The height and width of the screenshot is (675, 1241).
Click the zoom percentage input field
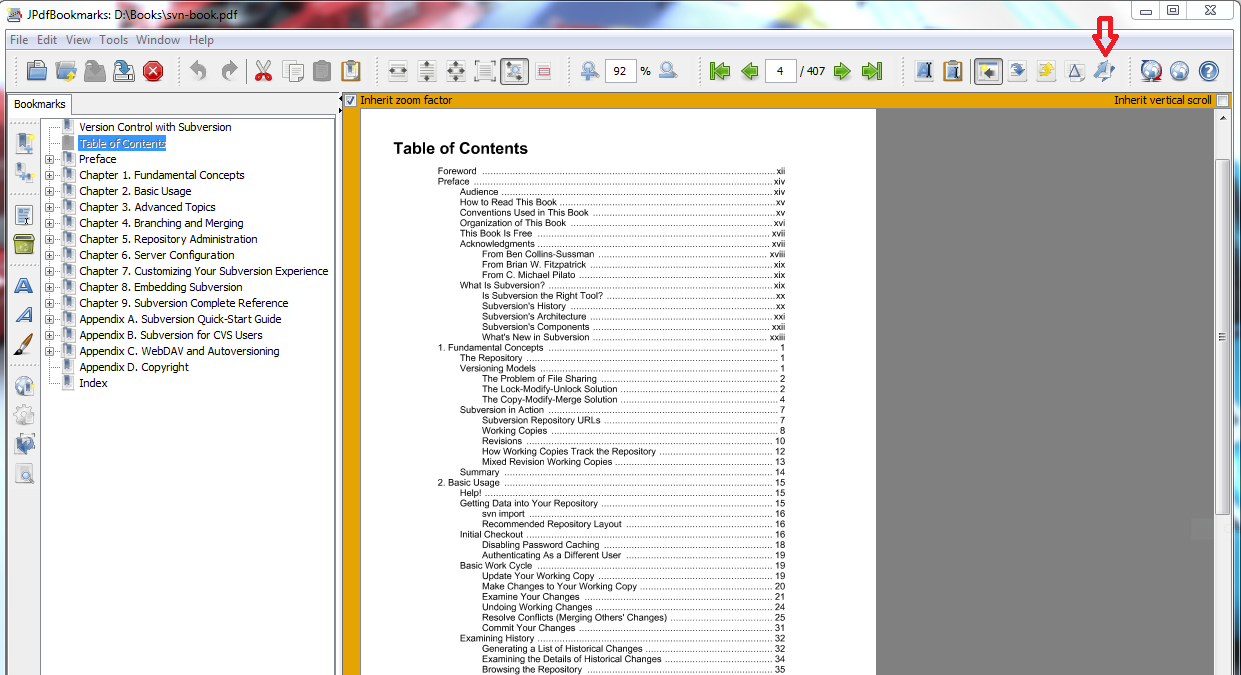[621, 71]
